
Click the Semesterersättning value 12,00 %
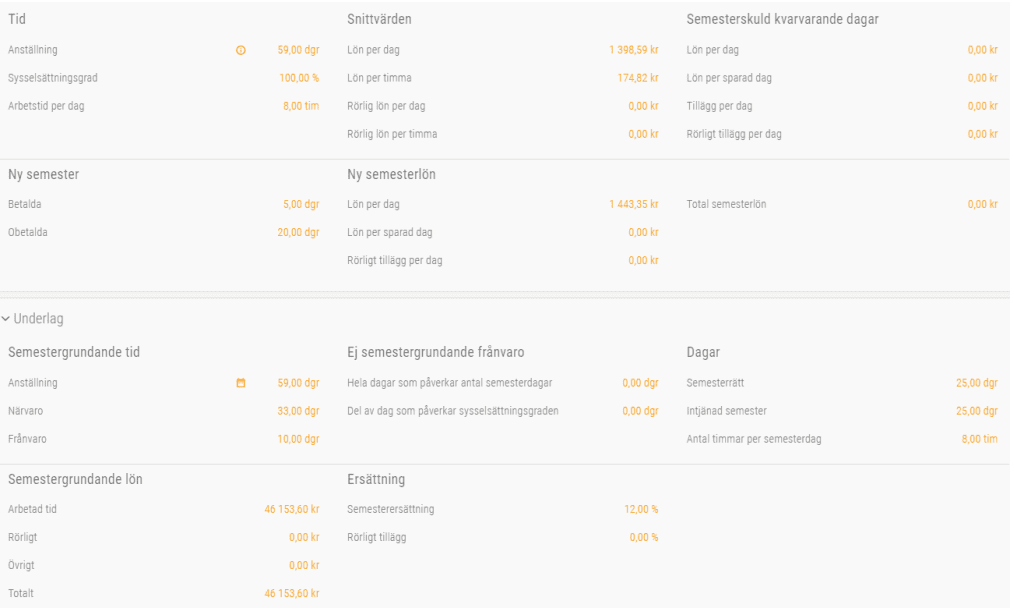[641, 509]
